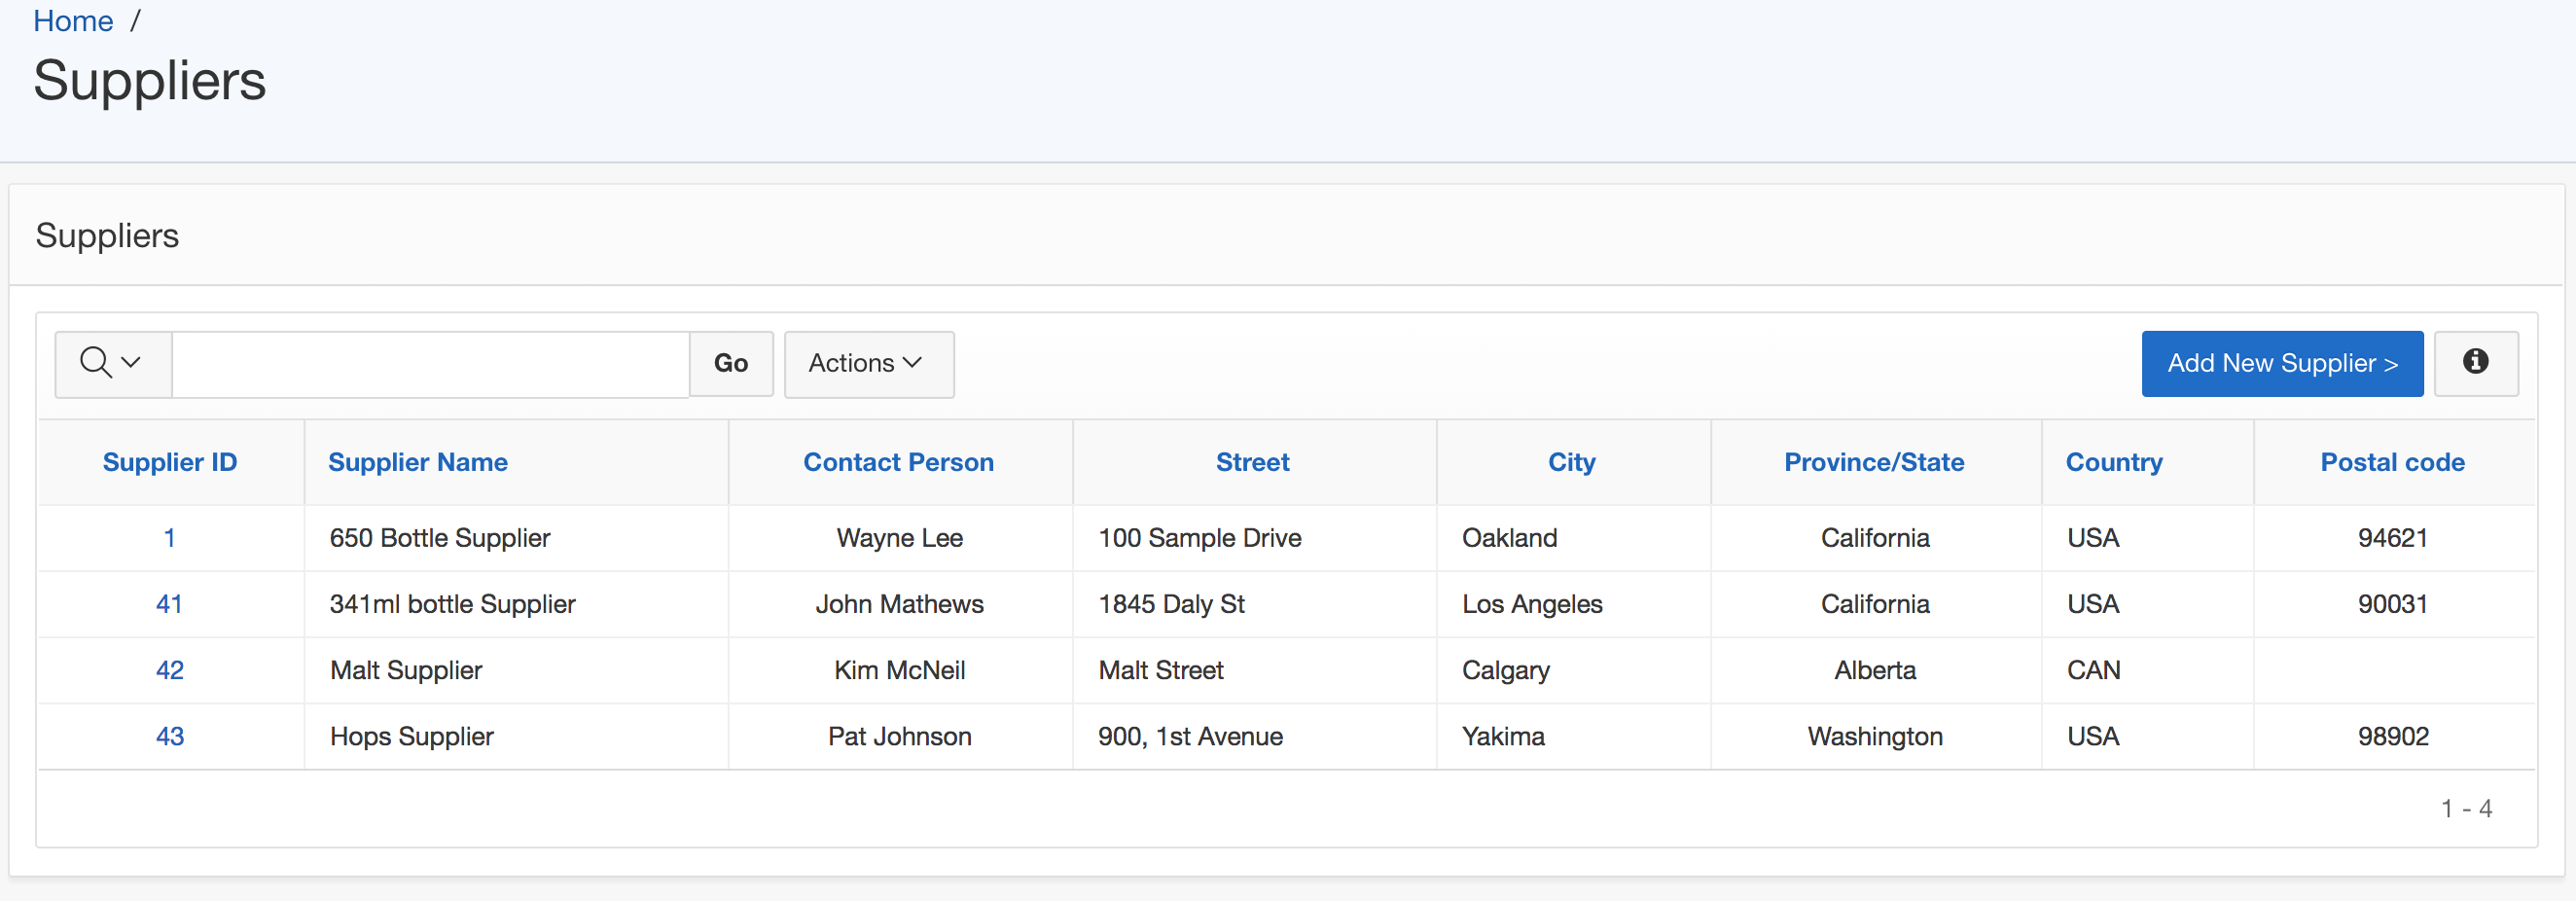Click the Country column header
2576x901 pixels.
[2113, 462]
